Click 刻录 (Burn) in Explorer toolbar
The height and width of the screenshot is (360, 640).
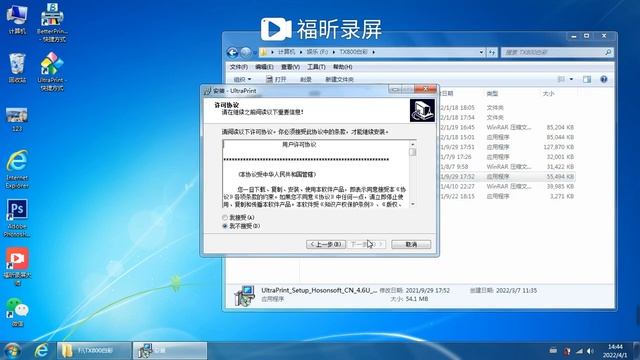(x=306, y=79)
